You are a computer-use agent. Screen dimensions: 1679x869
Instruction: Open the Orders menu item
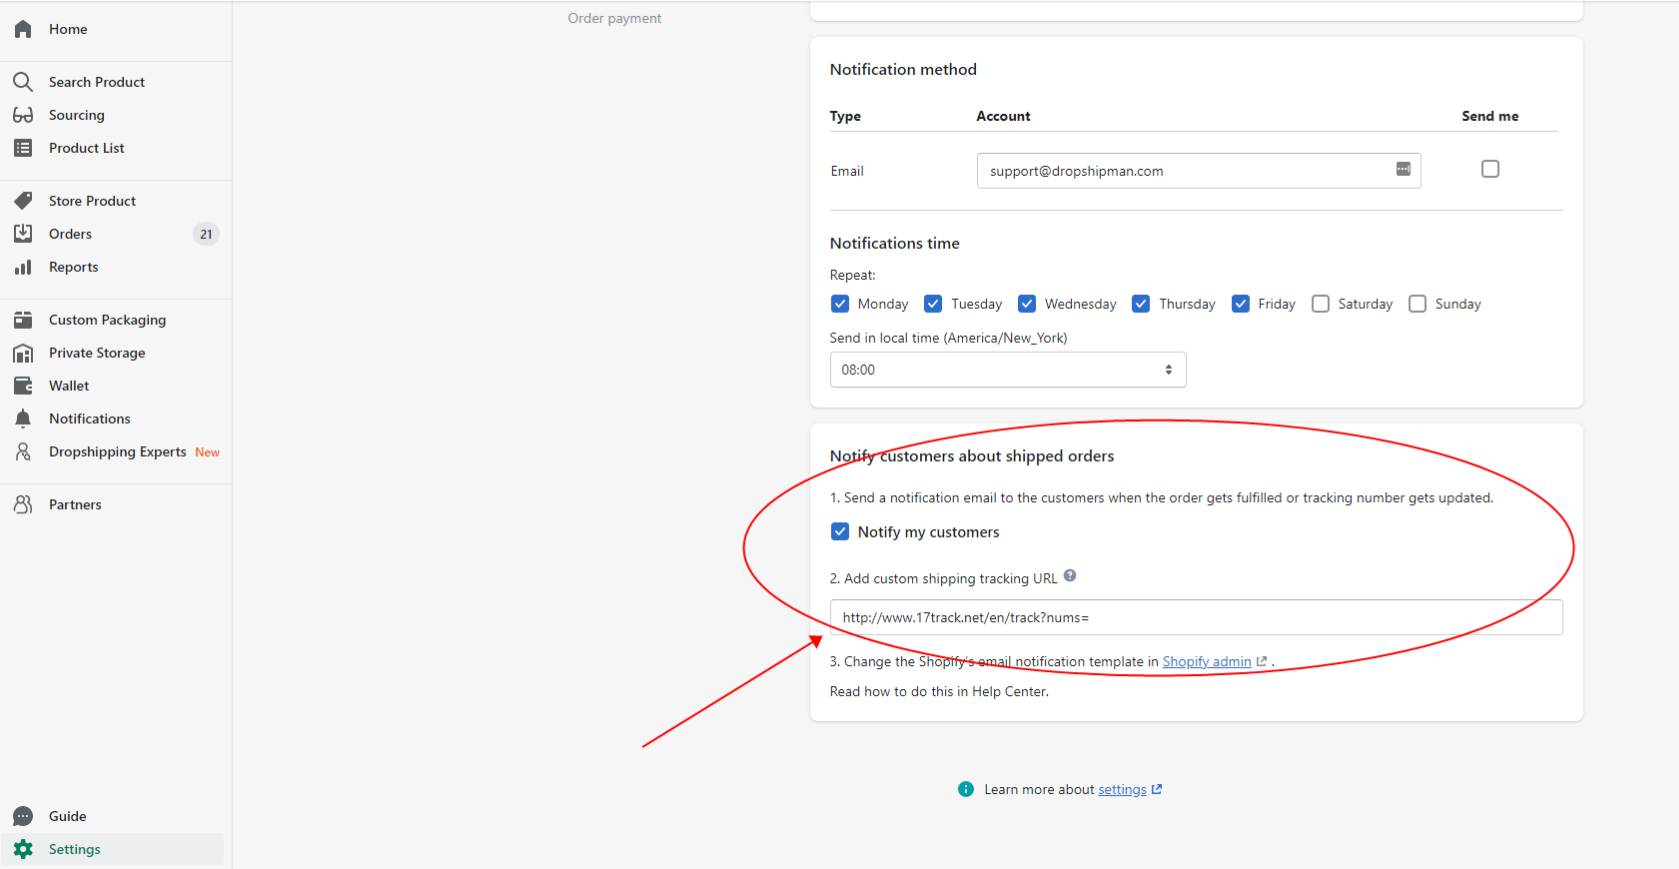(70, 234)
